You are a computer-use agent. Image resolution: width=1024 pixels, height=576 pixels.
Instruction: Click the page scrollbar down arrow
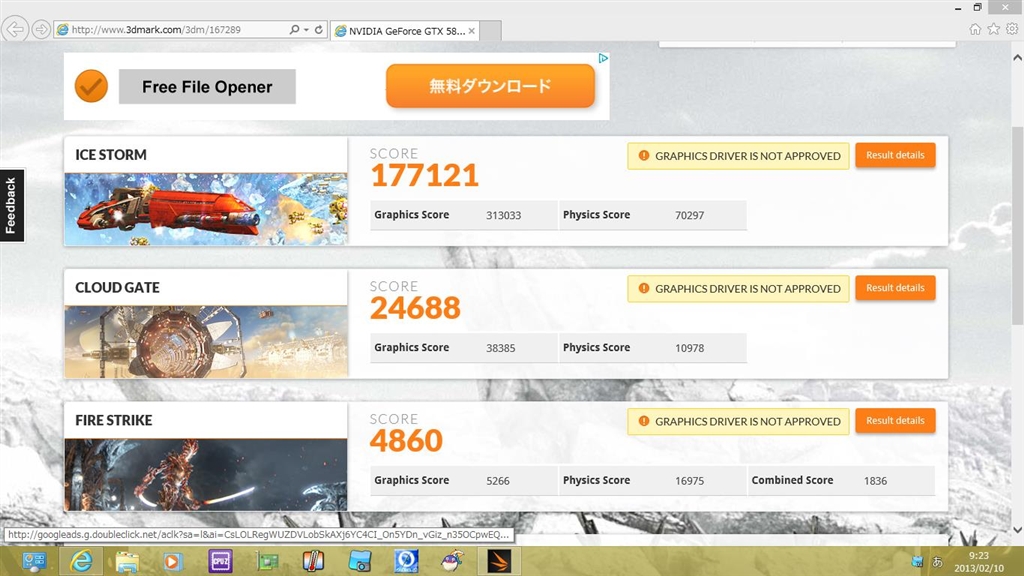pyautogui.click(x=1017, y=529)
